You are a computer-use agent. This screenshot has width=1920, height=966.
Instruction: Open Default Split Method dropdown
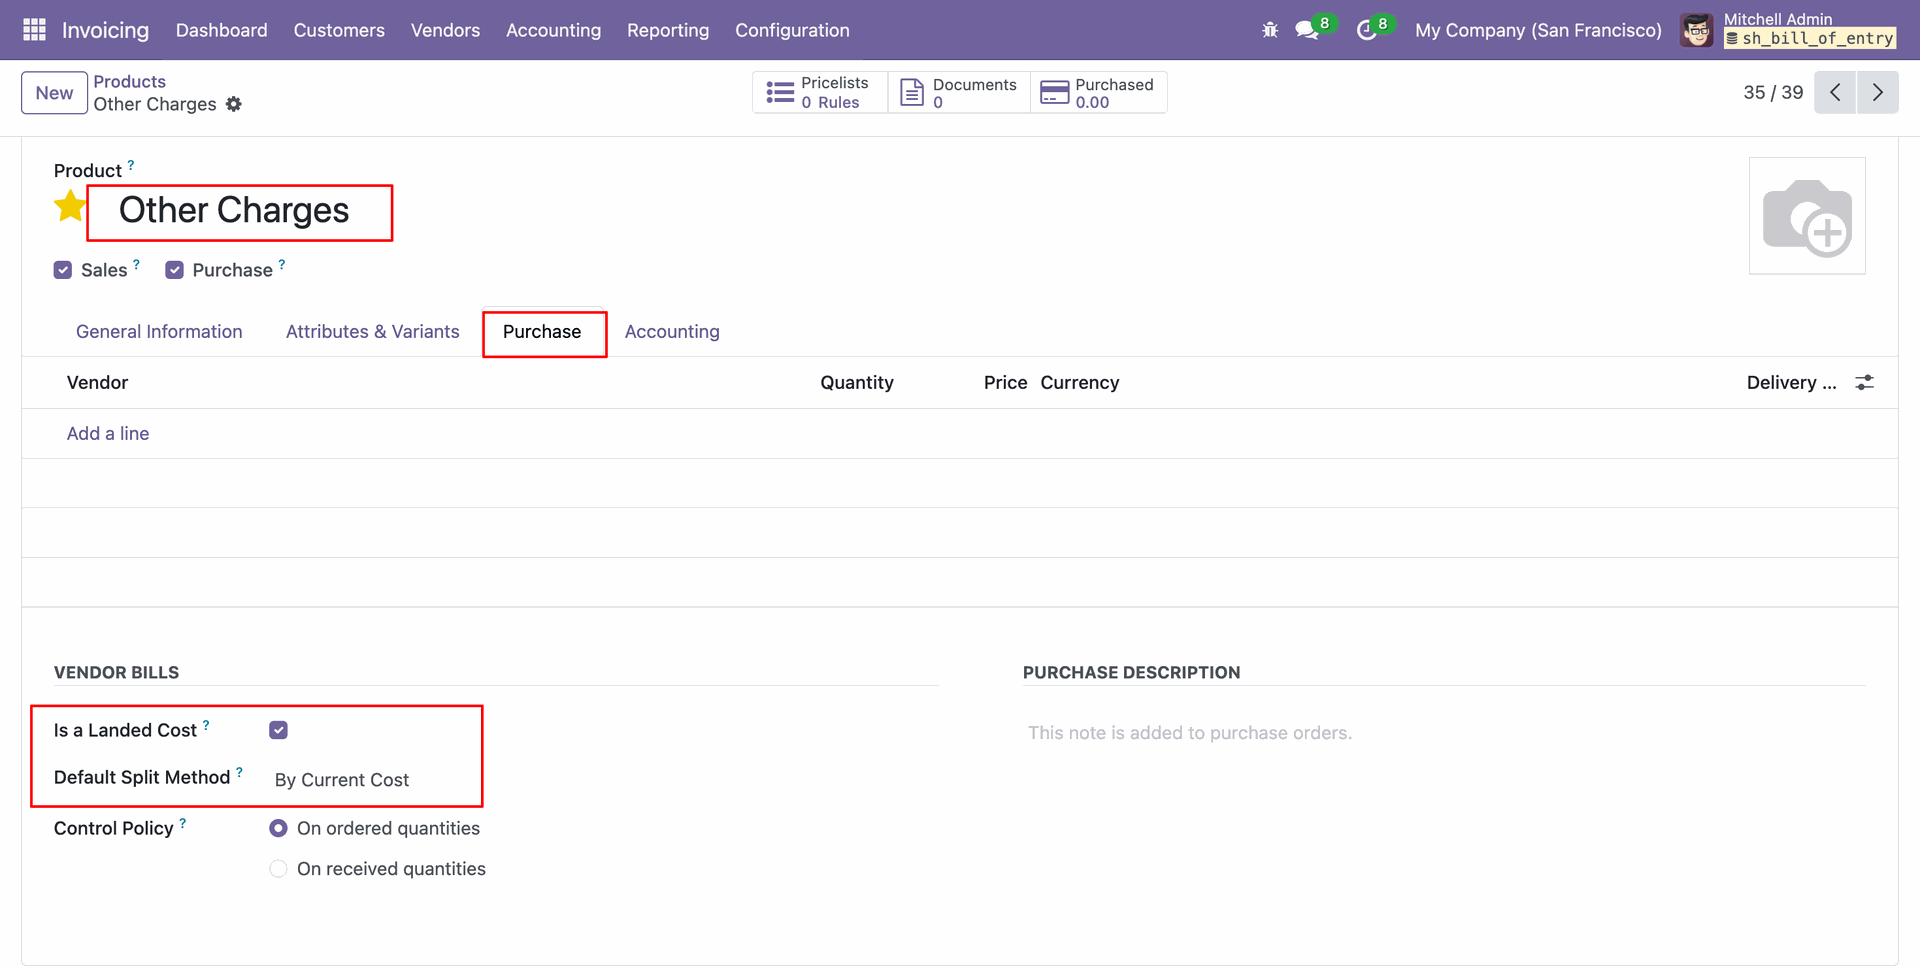370,780
